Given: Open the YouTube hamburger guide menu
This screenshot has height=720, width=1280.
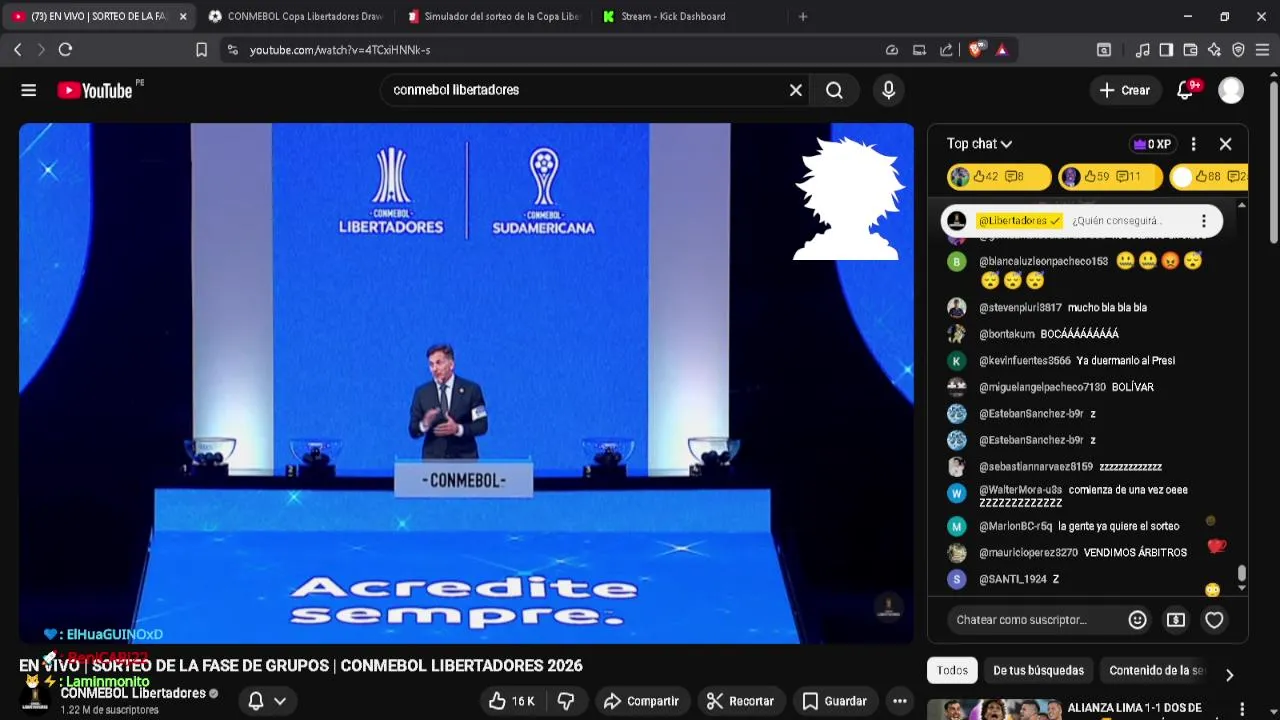Looking at the screenshot, I should point(28,90).
